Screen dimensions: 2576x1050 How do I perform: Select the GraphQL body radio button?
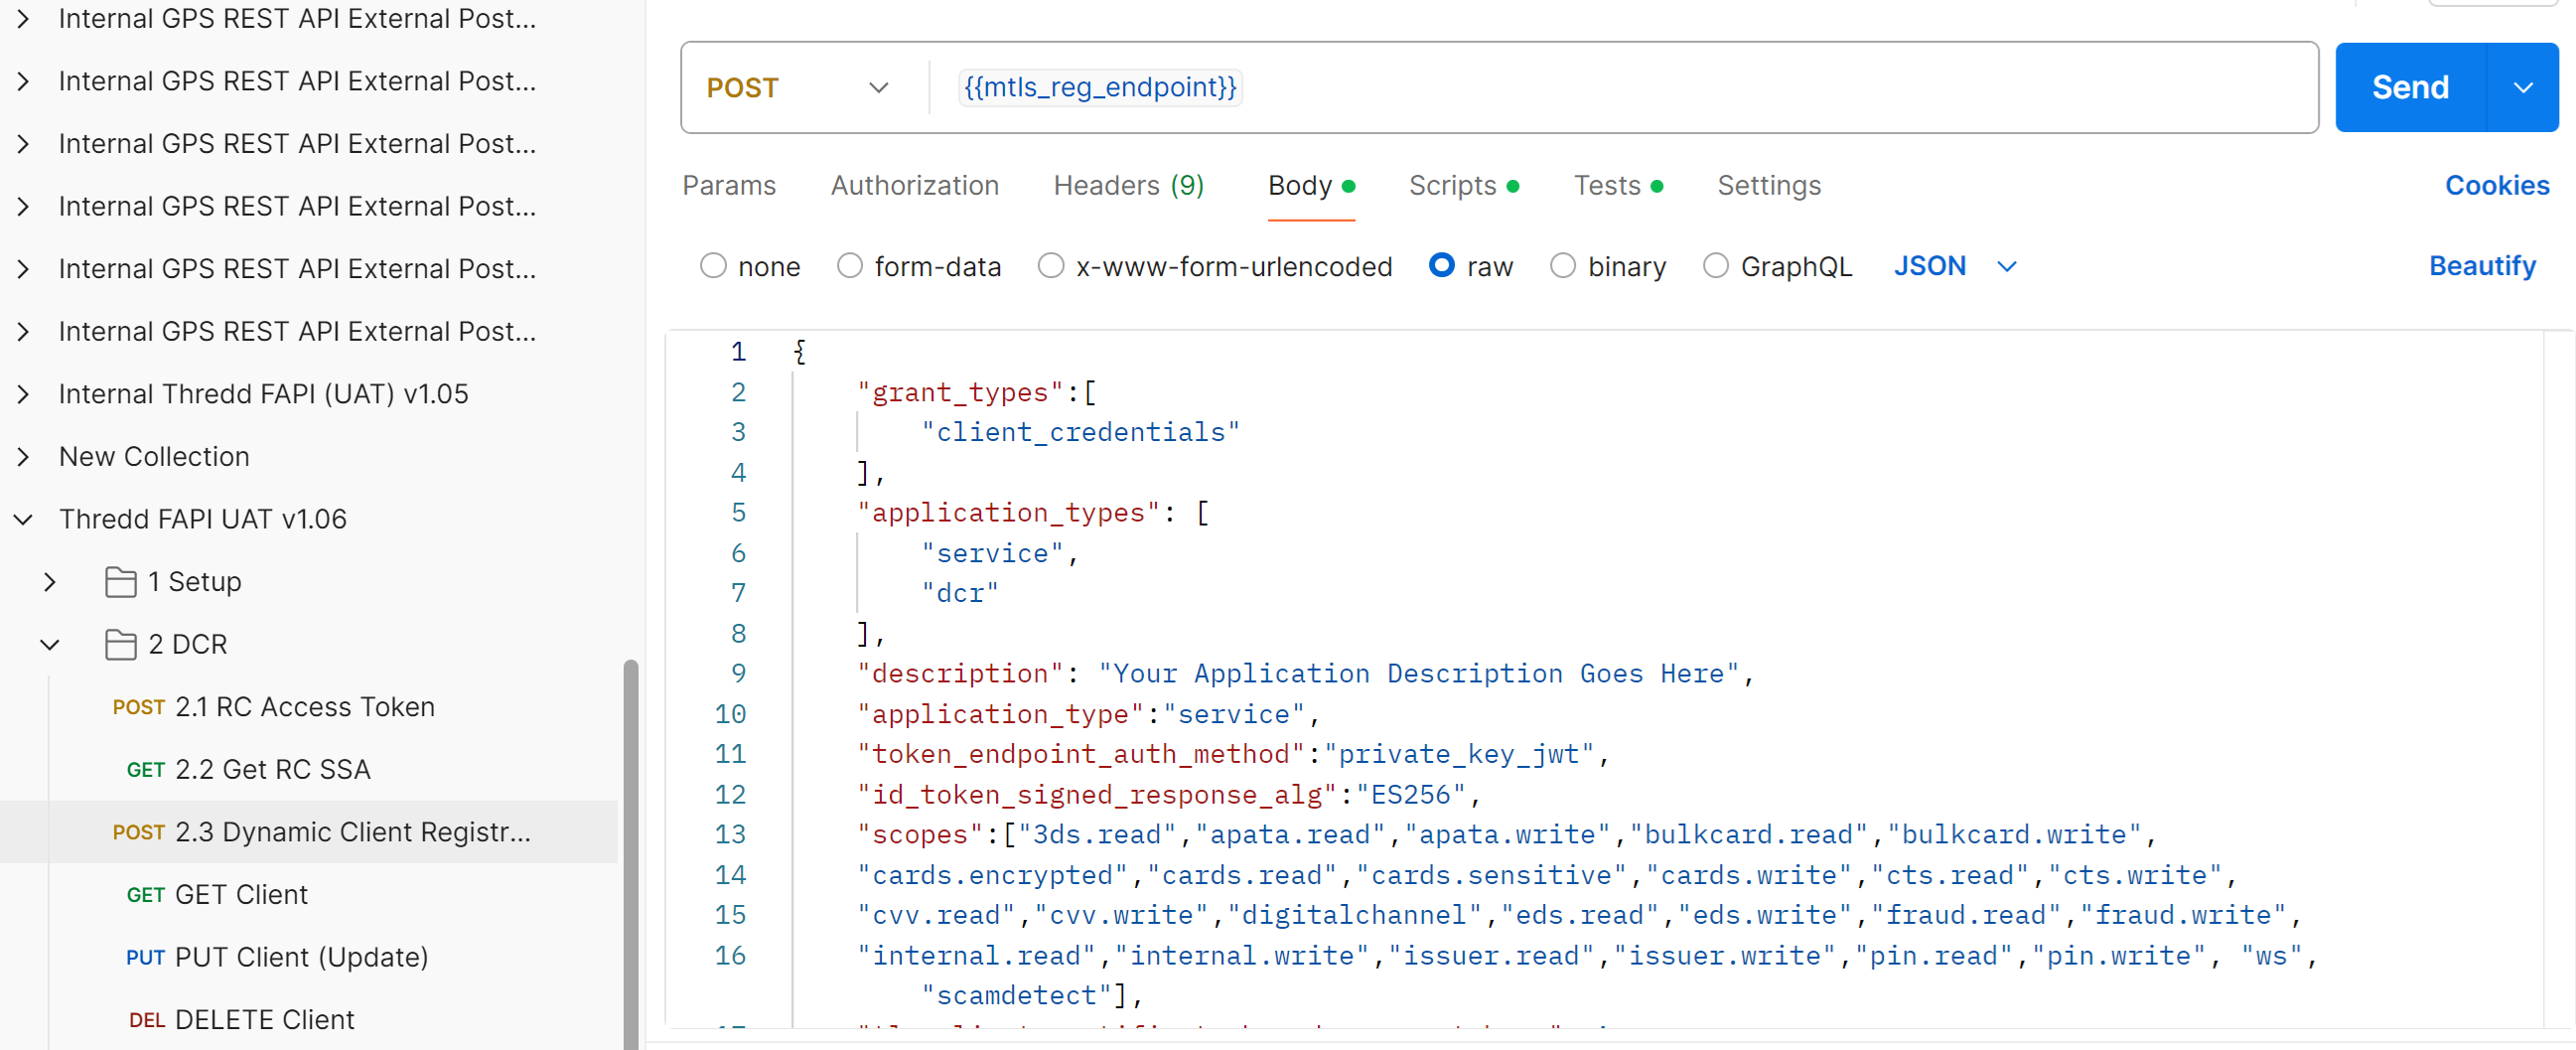point(1716,266)
